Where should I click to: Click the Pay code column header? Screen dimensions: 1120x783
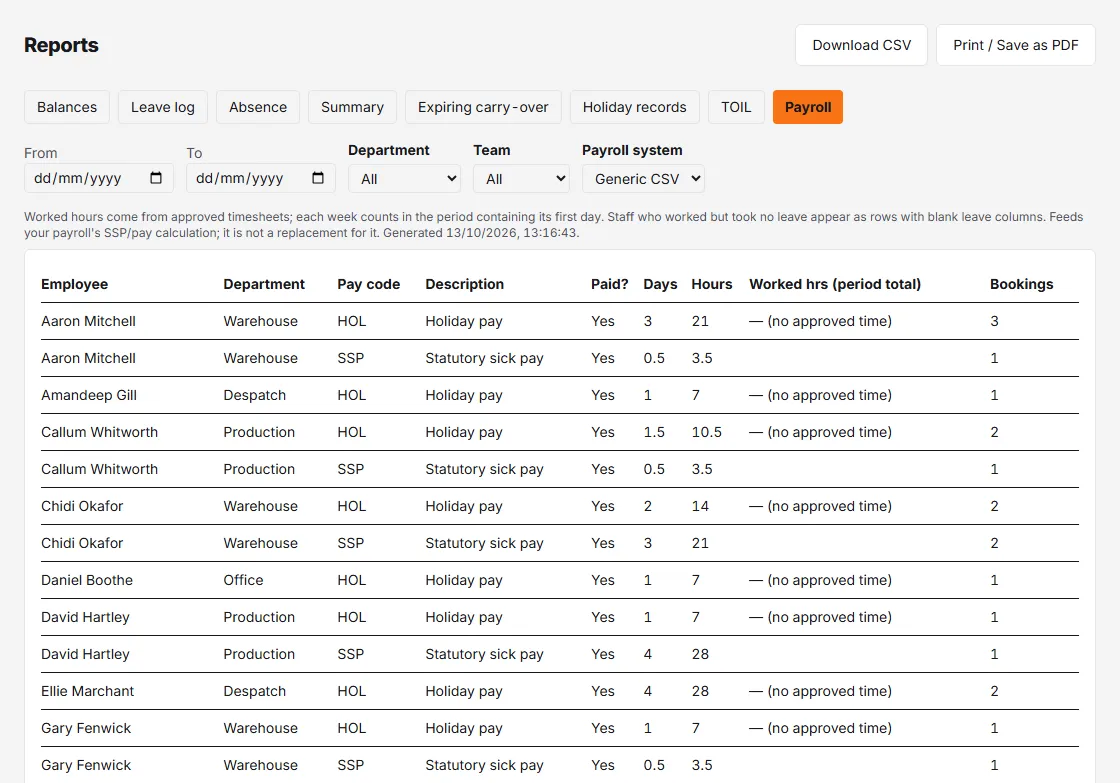(x=369, y=284)
